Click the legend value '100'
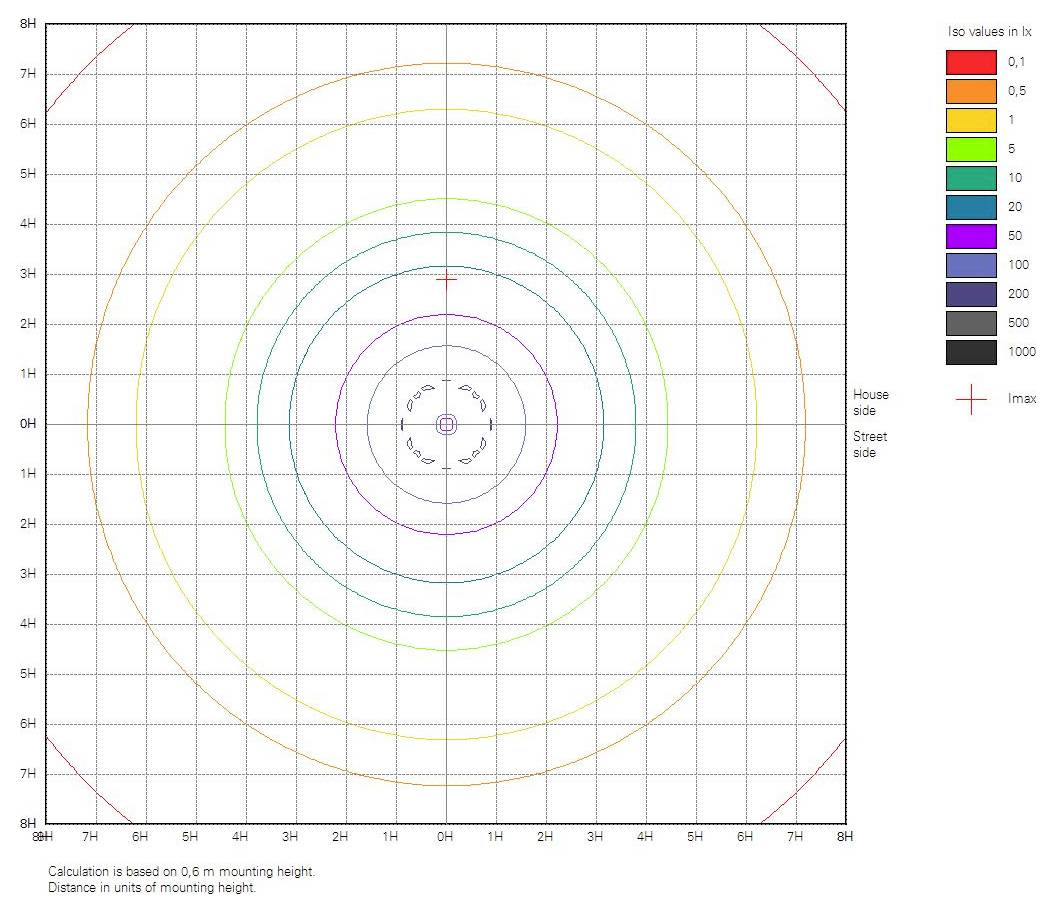Image resolution: width=1056 pixels, height=912 pixels. tap(1018, 265)
